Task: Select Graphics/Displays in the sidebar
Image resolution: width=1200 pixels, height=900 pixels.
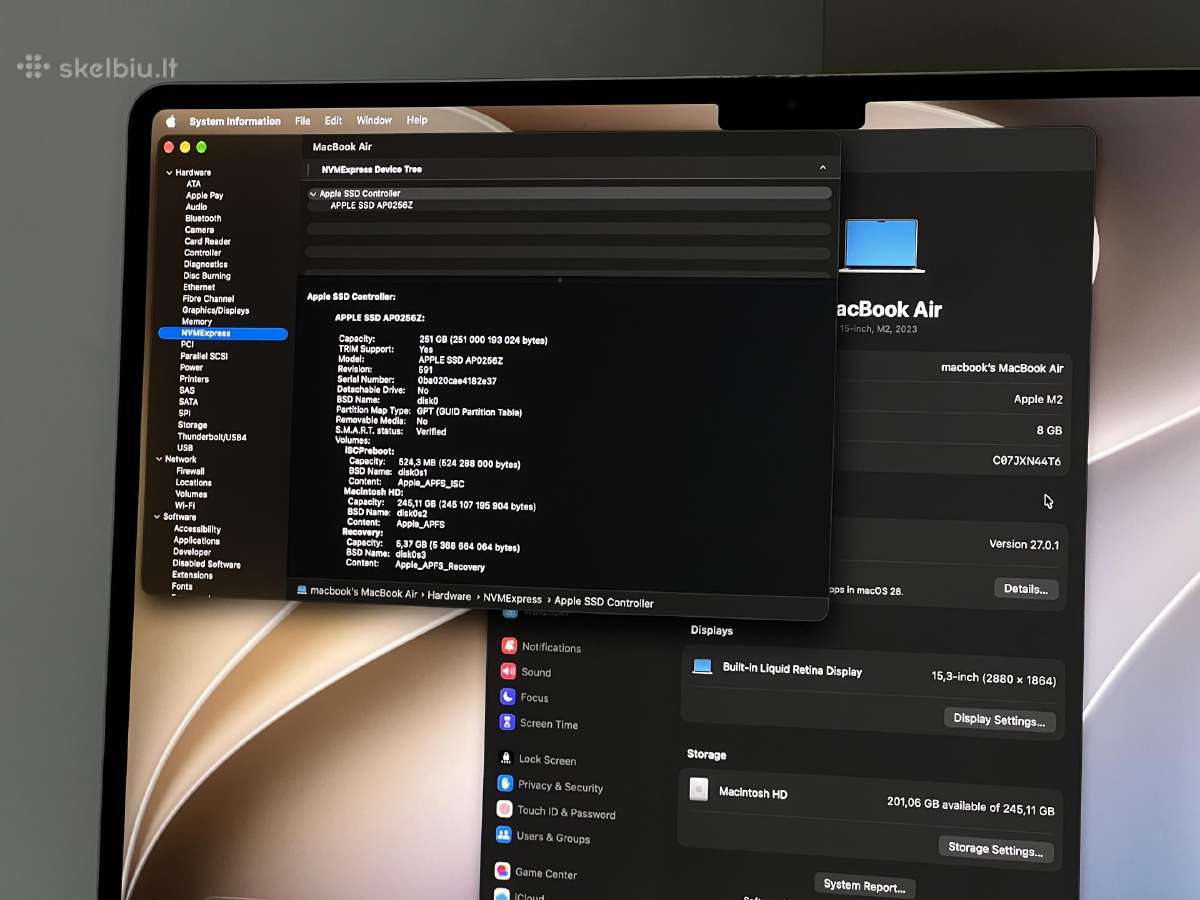Action: pyautogui.click(x=215, y=310)
